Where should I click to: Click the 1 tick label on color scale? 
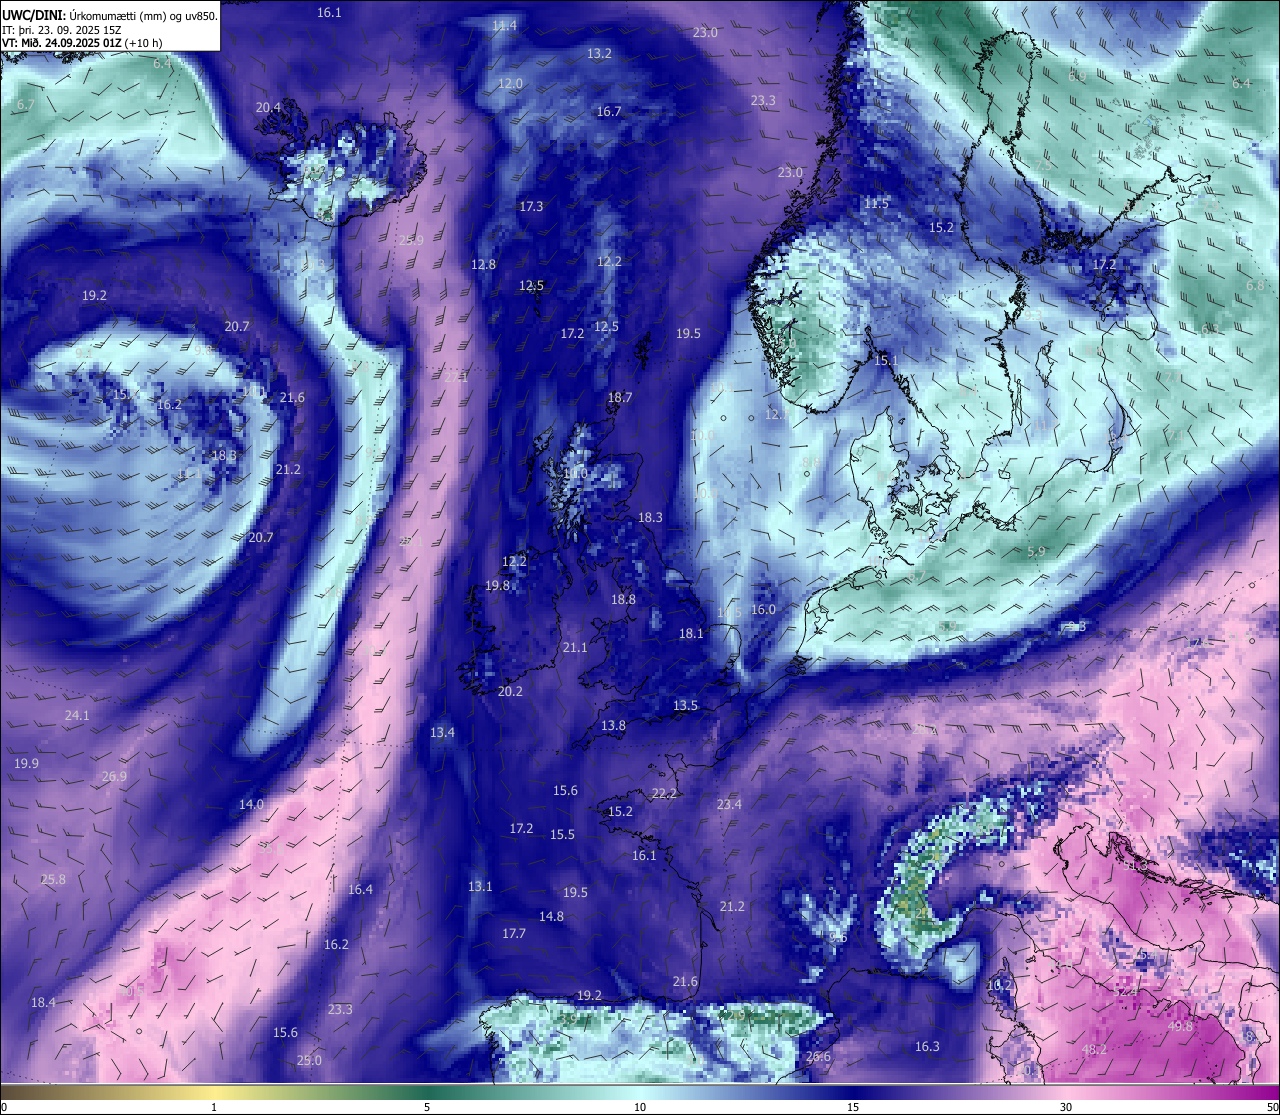pos(214,1107)
